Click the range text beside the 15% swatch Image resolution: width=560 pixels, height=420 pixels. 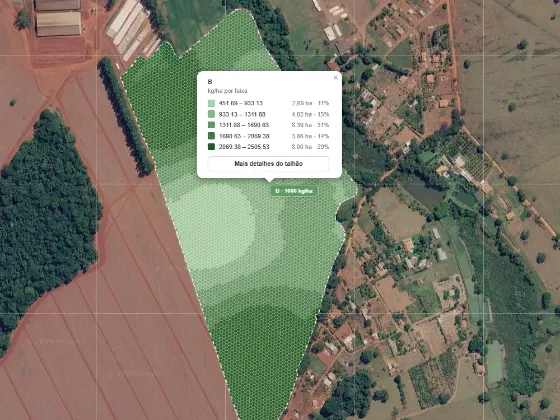pos(242,114)
